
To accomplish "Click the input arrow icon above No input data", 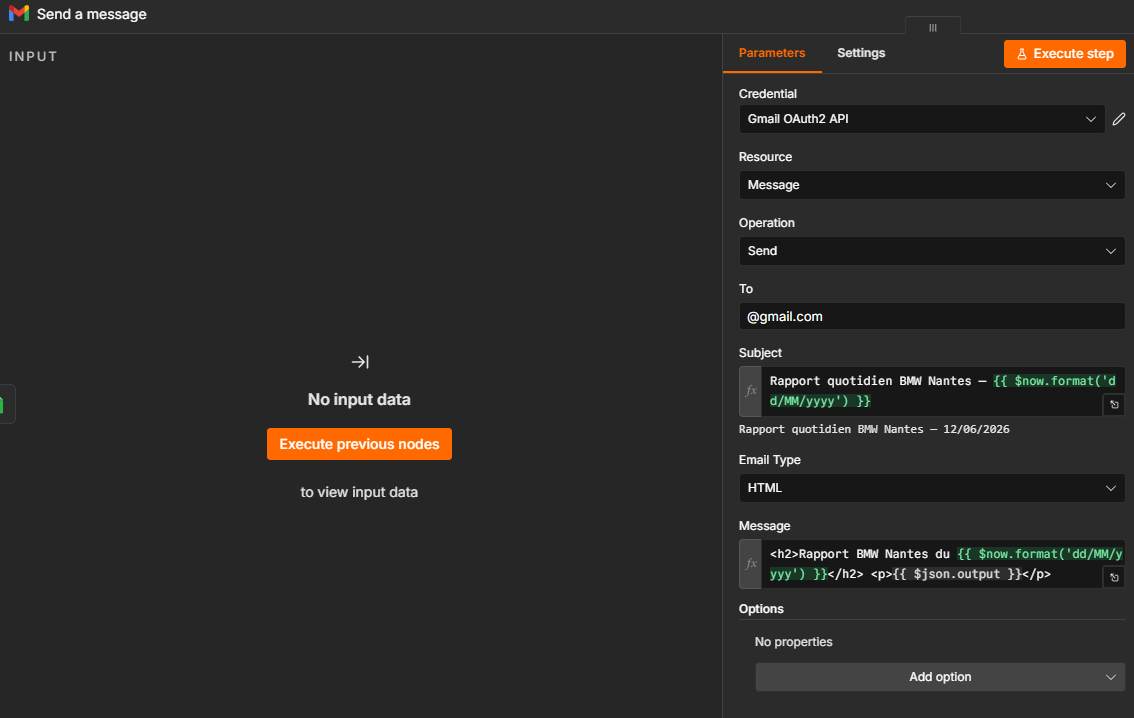I will (359, 362).
